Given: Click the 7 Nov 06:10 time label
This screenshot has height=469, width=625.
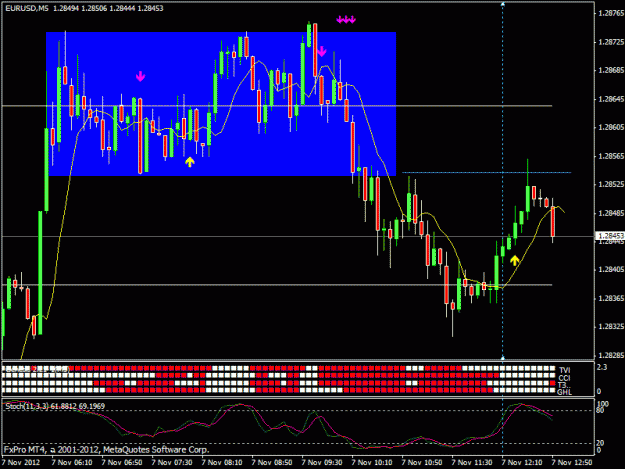Looking at the screenshot, I should click(x=72, y=462).
